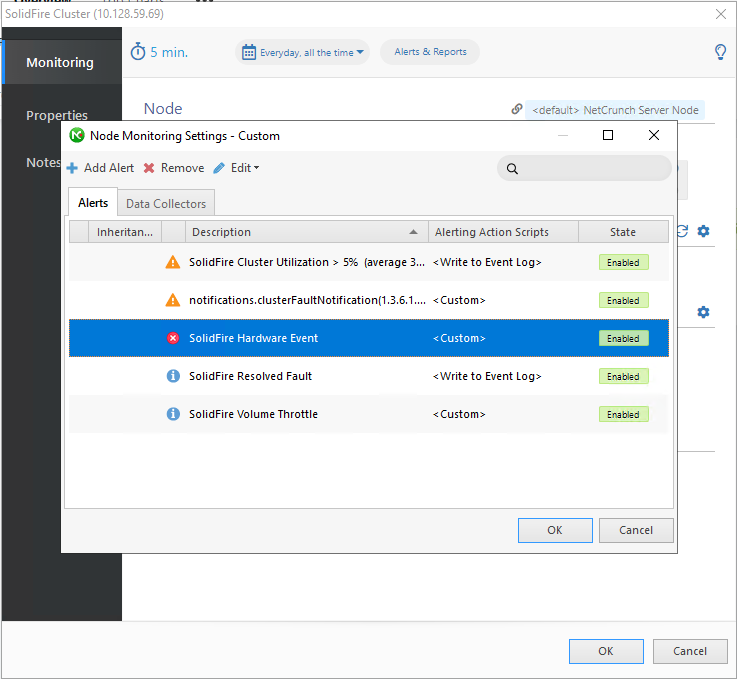Screen dimensions: 737x679
Task: Click the info icon of SolidFire Volume Throttle
Action: (x=173, y=414)
